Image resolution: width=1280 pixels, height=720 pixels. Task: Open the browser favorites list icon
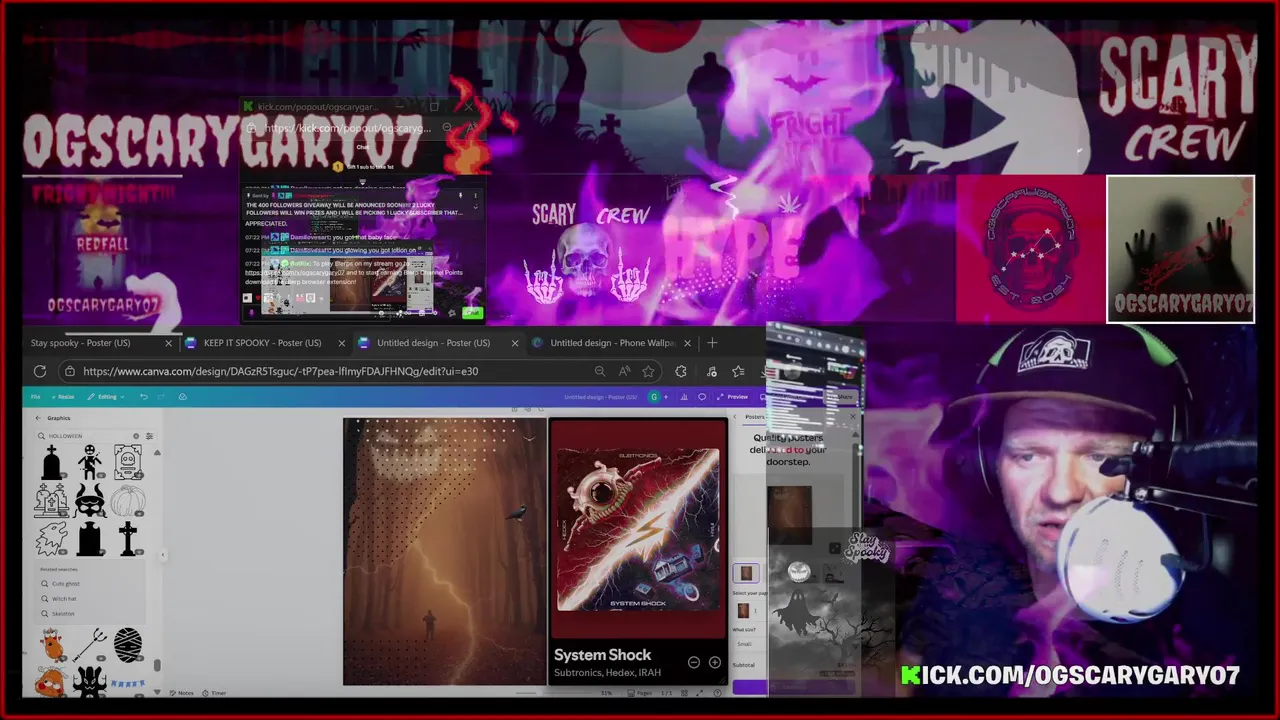click(x=738, y=371)
